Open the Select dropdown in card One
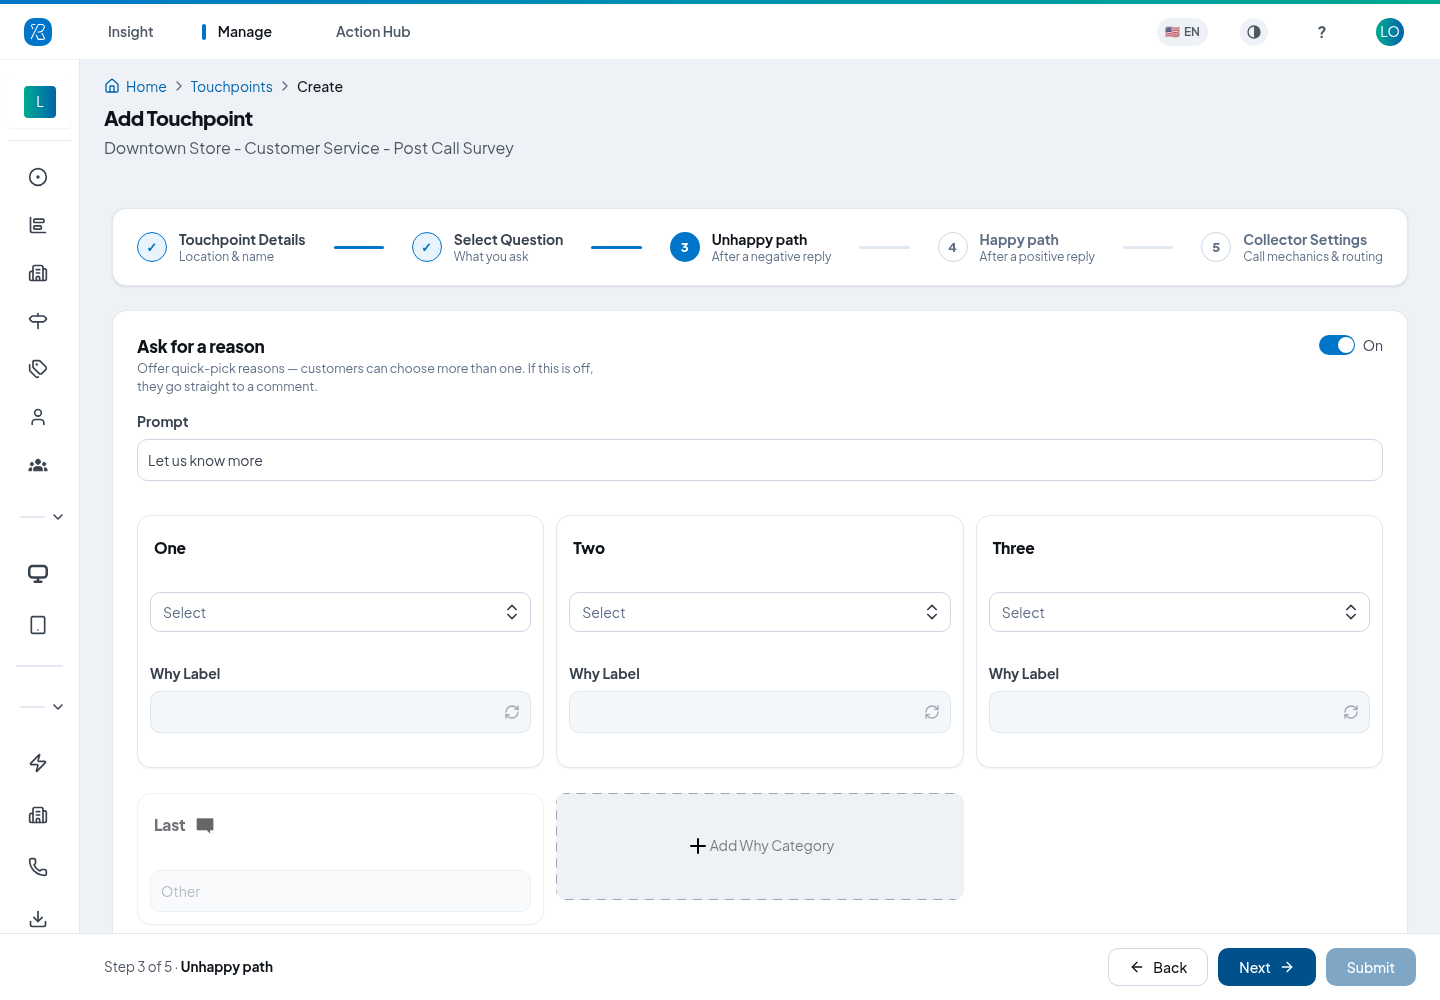 pyautogui.click(x=340, y=612)
